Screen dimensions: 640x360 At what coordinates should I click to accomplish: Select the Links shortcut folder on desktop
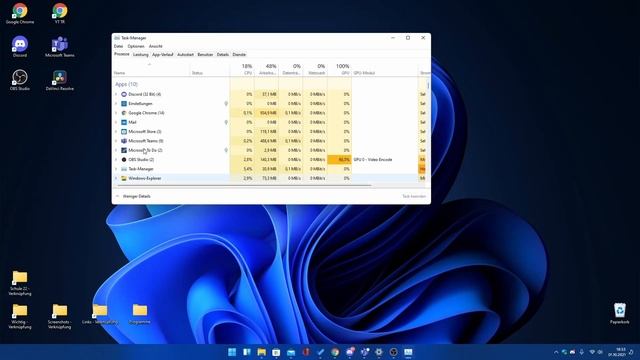pos(100,313)
